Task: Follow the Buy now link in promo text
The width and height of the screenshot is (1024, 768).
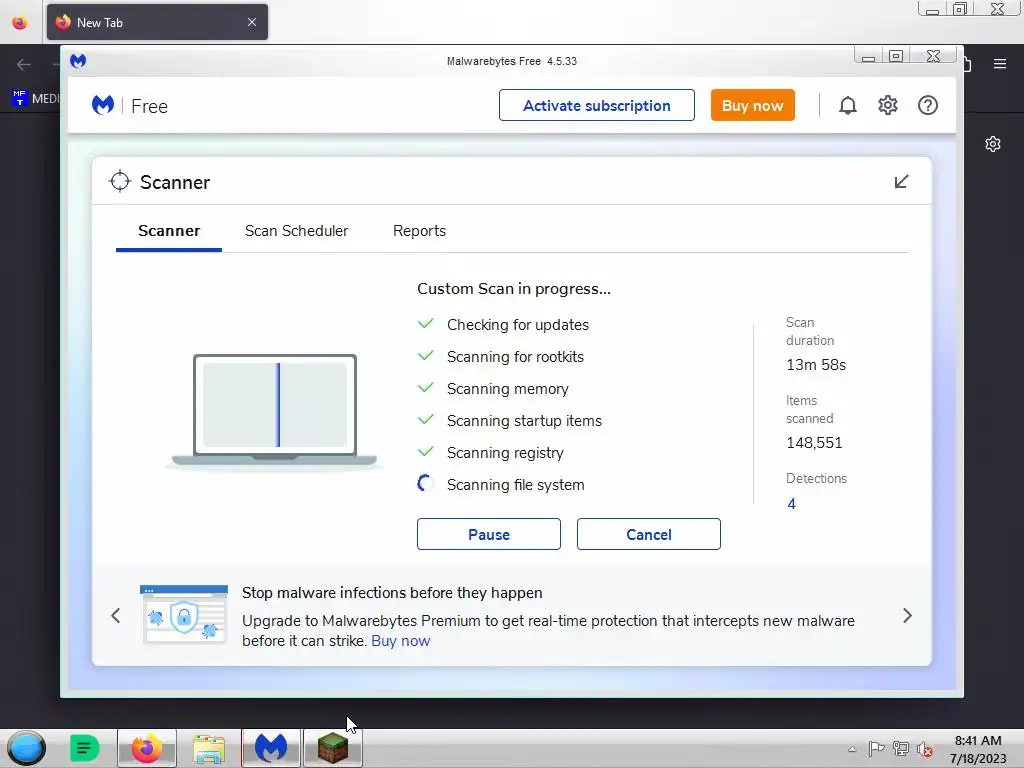Action: click(x=400, y=641)
